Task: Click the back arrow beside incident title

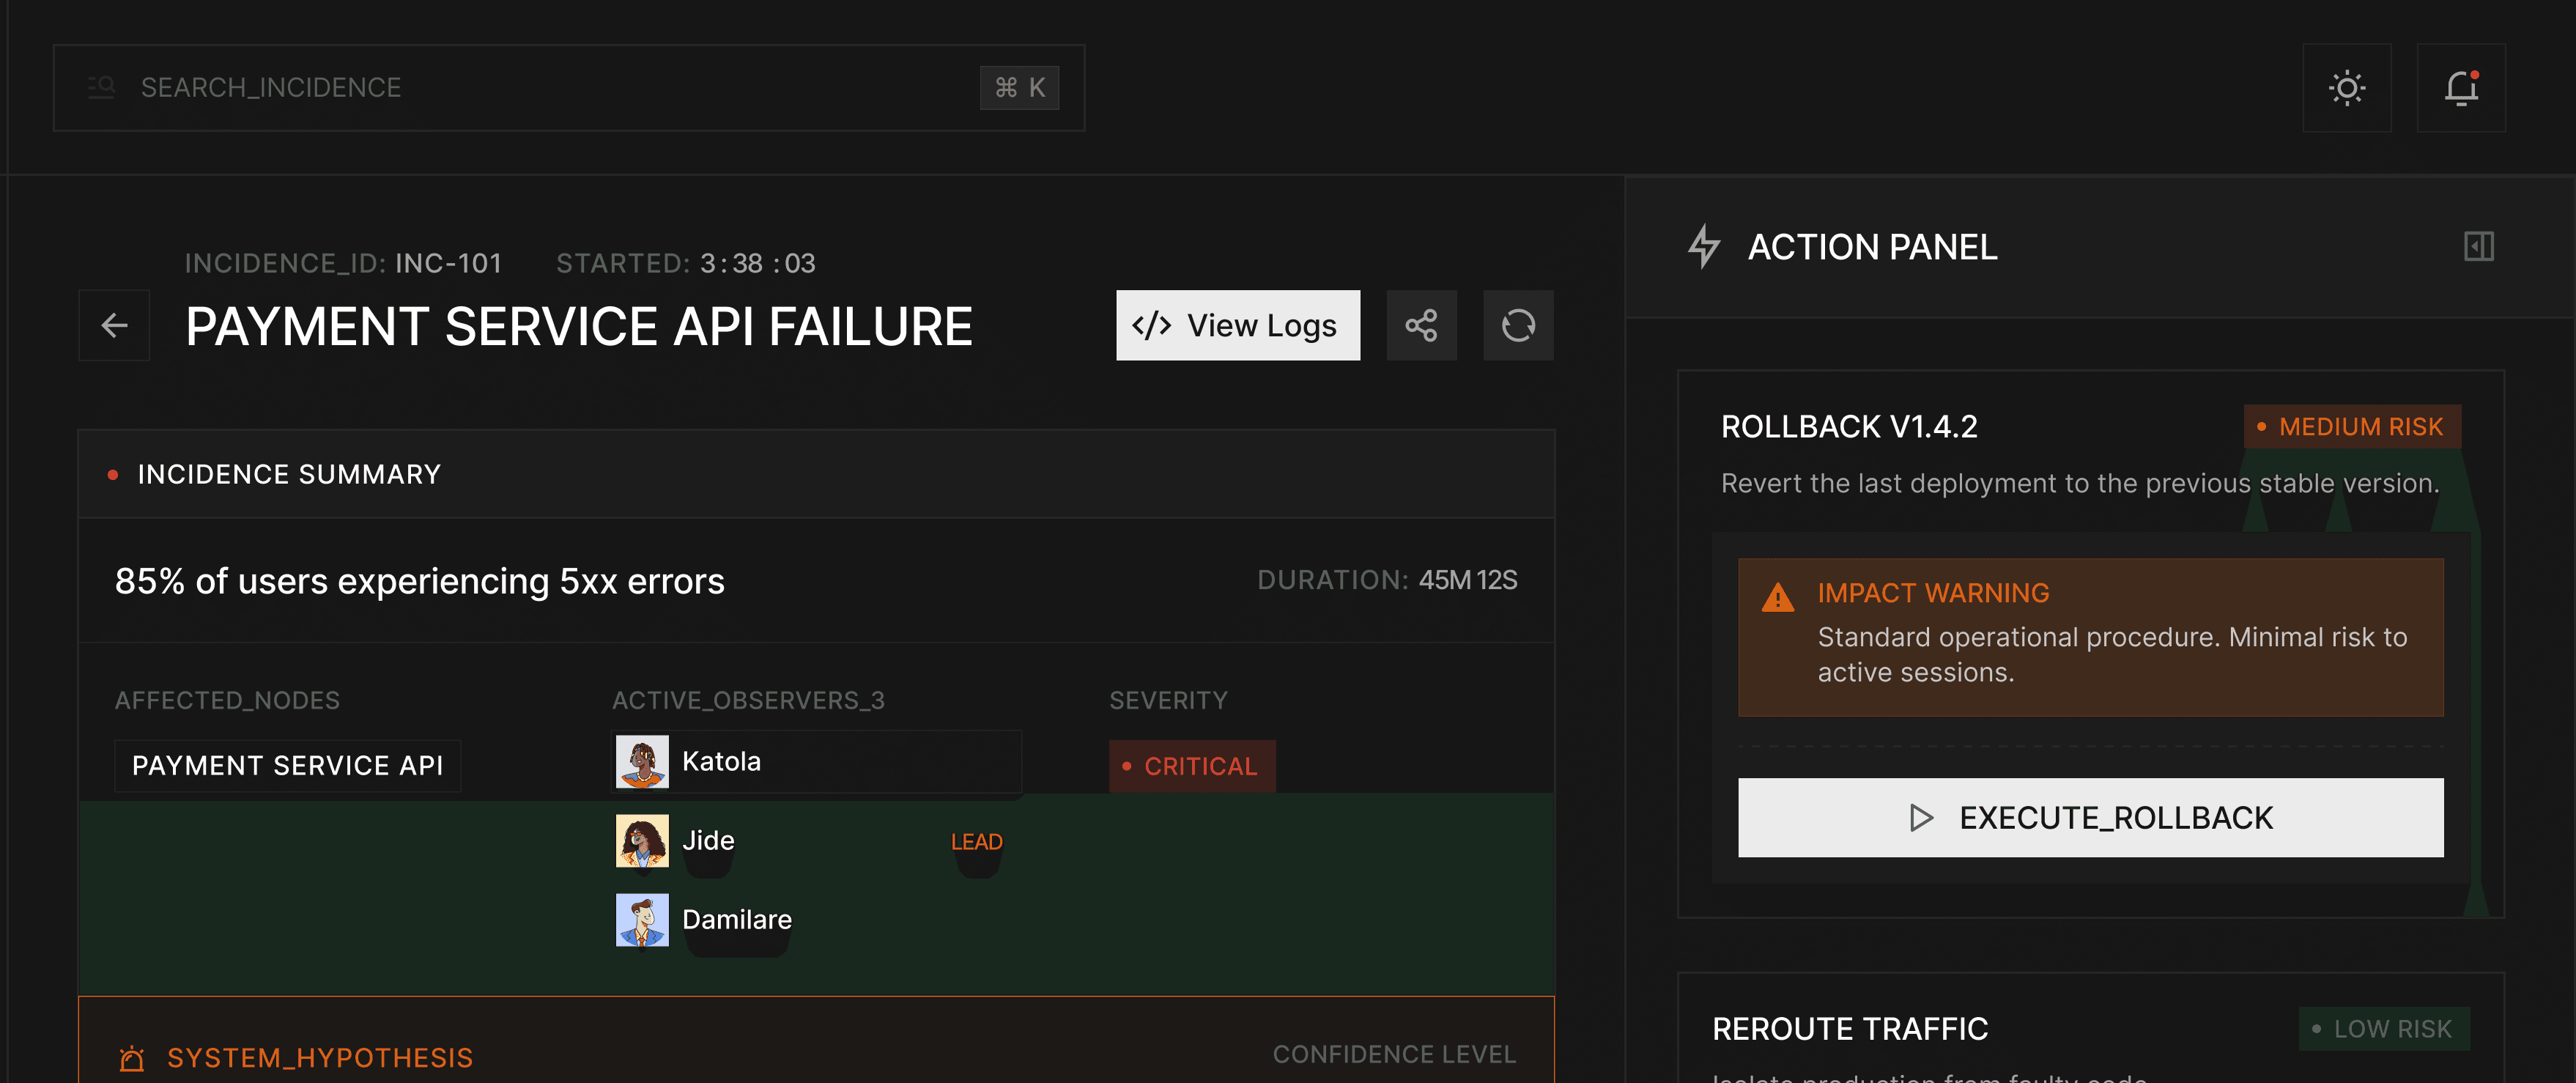Action: pos(114,325)
